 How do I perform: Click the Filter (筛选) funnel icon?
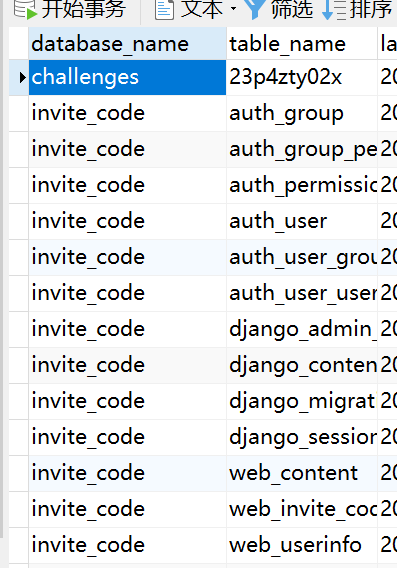point(255,9)
